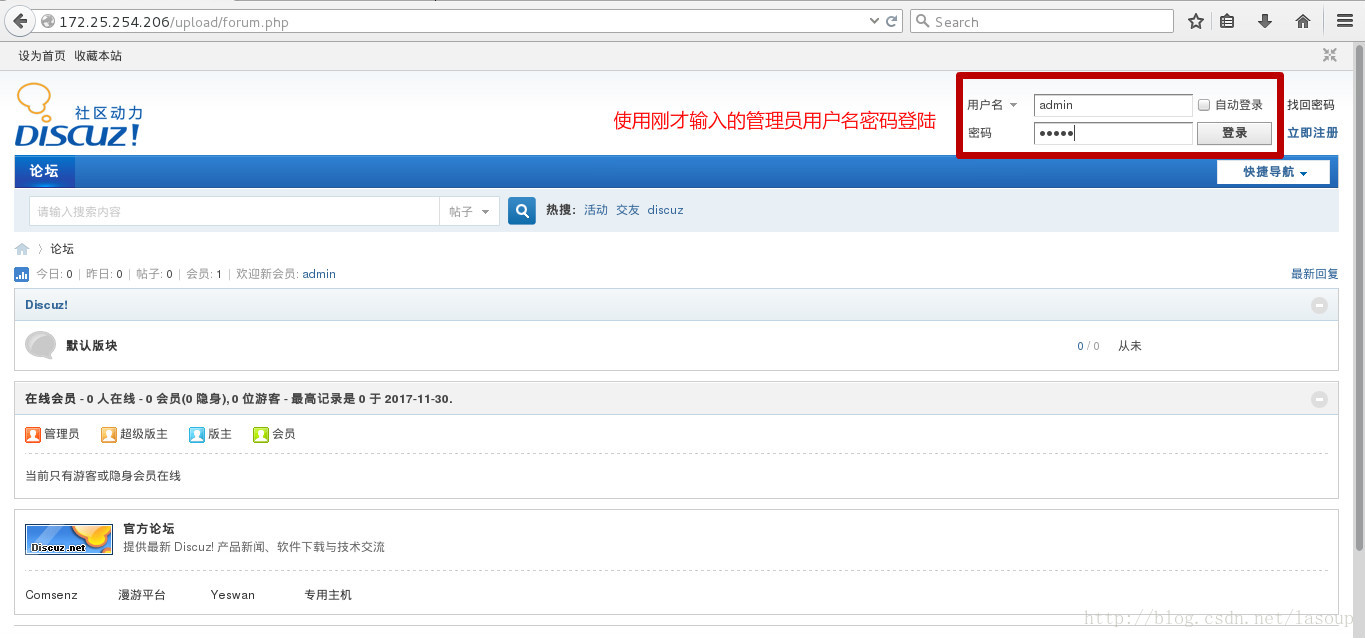Open the 用户名 login type dropdown
Image resolution: width=1365 pixels, height=638 pixels.
pyautogui.click(x=992, y=105)
